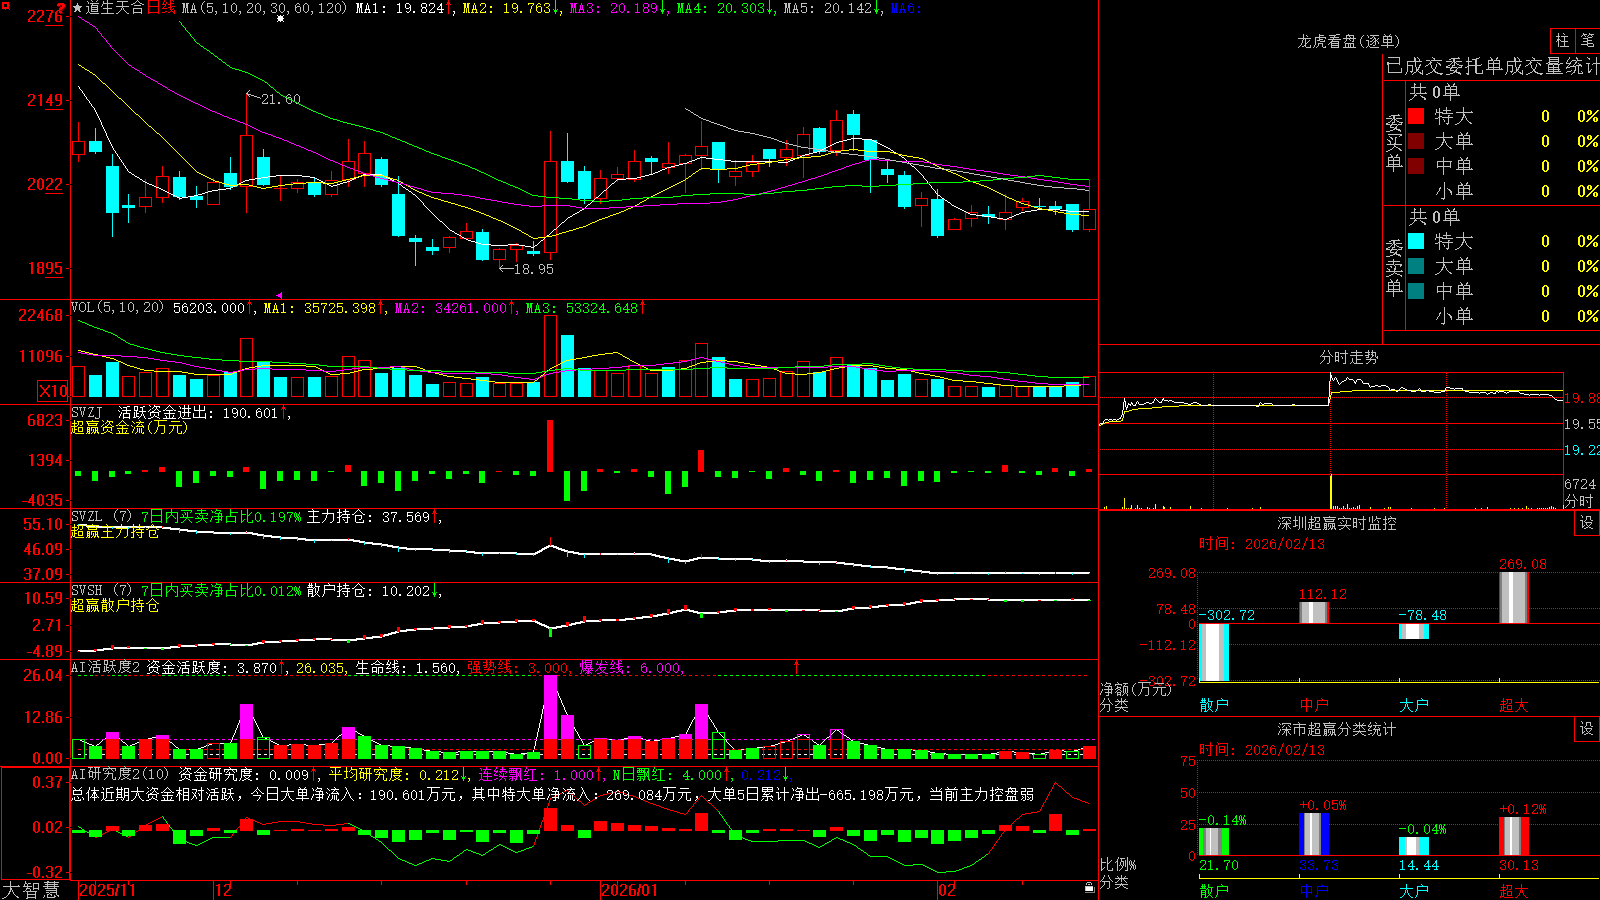The height and width of the screenshot is (900, 1600).
Task: Click the magenta arrow below the candlestick chart
Action: click(279, 295)
